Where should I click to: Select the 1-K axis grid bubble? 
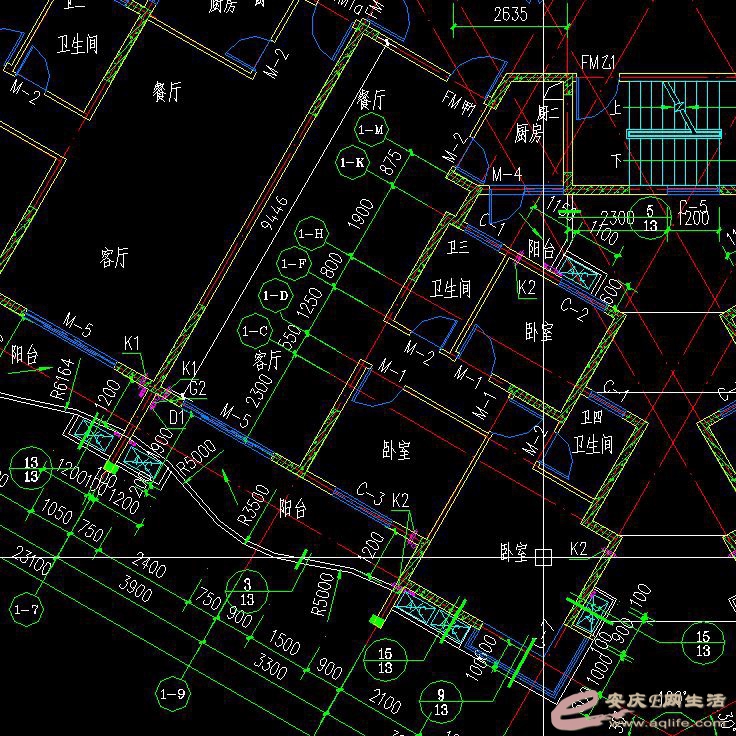click(352, 163)
